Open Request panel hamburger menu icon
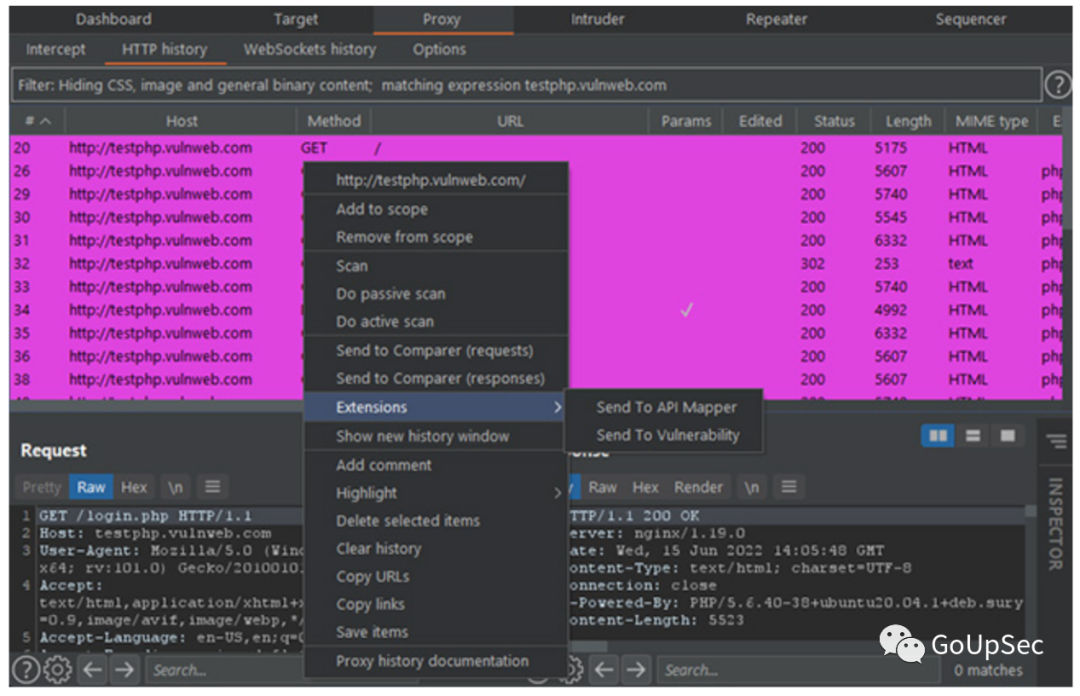This screenshot has width=1080, height=696. pos(212,487)
